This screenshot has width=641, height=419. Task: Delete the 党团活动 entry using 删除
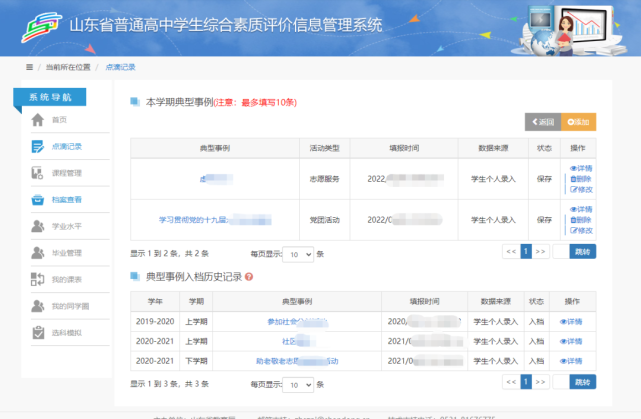tap(581, 220)
